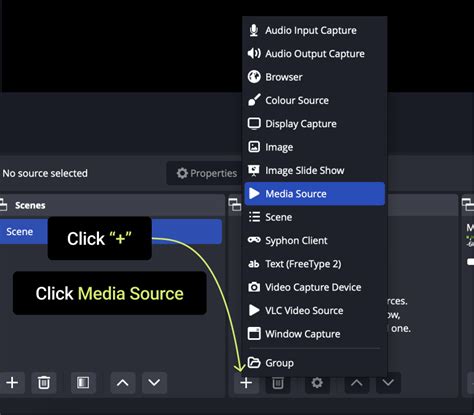474x415 pixels.
Task: Click Media Source in the menu
Action: point(315,194)
